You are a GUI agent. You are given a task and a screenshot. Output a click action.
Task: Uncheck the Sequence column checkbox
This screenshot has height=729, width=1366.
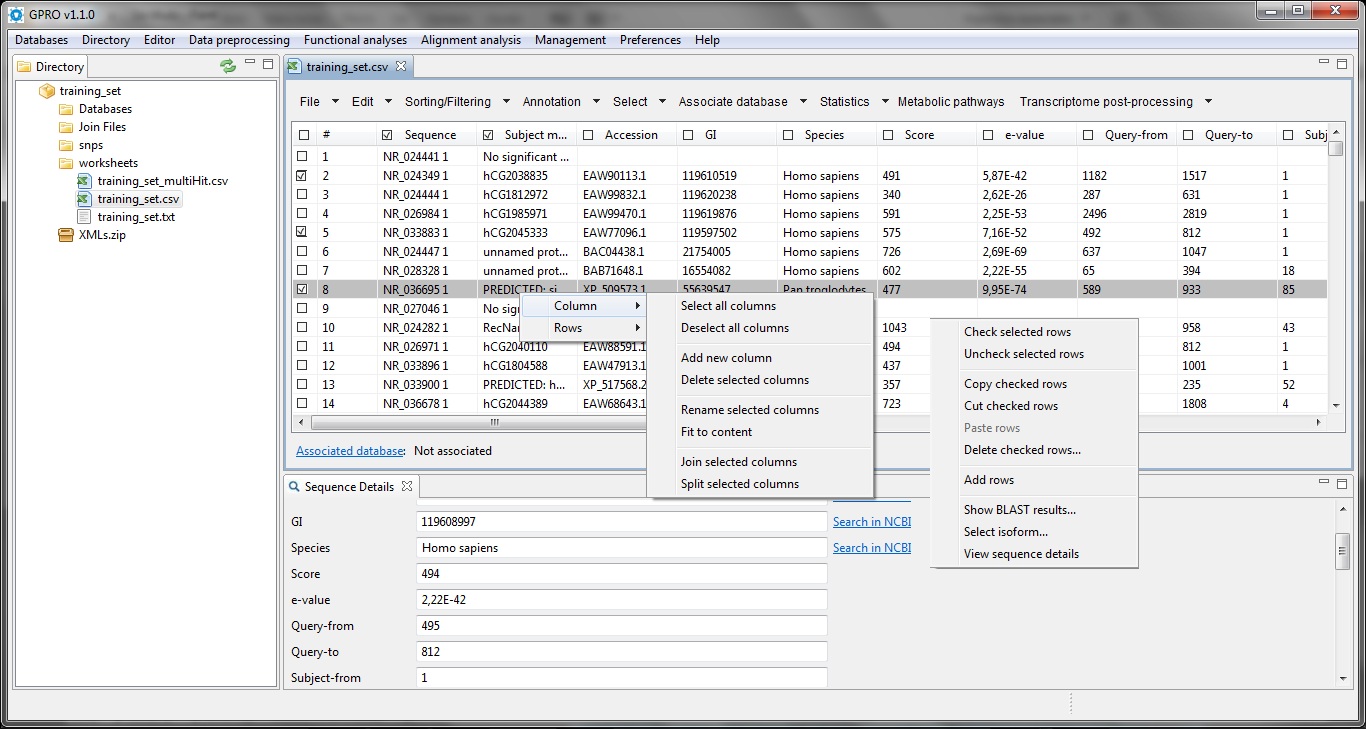[x=387, y=135]
